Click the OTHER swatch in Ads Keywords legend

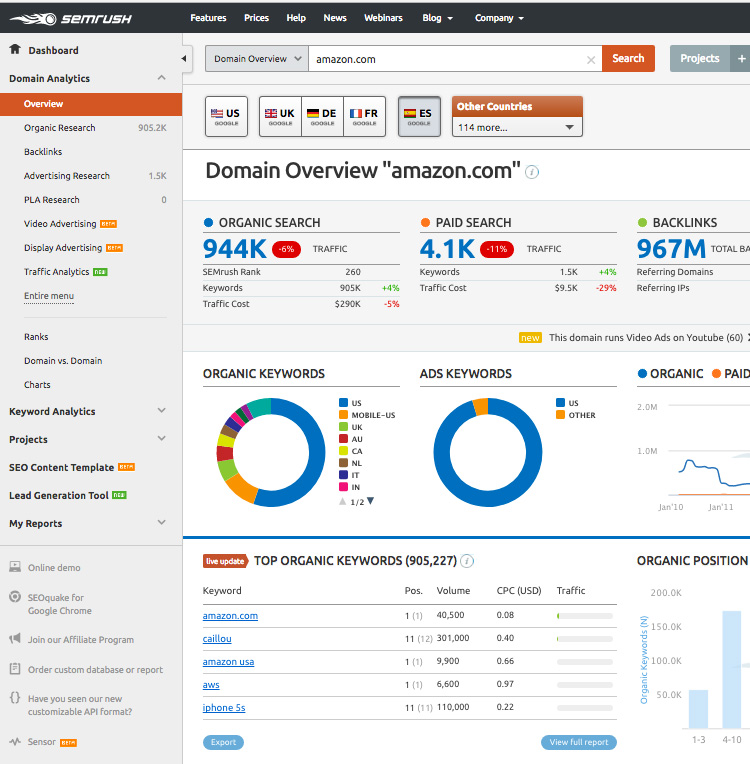pyautogui.click(x=560, y=415)
